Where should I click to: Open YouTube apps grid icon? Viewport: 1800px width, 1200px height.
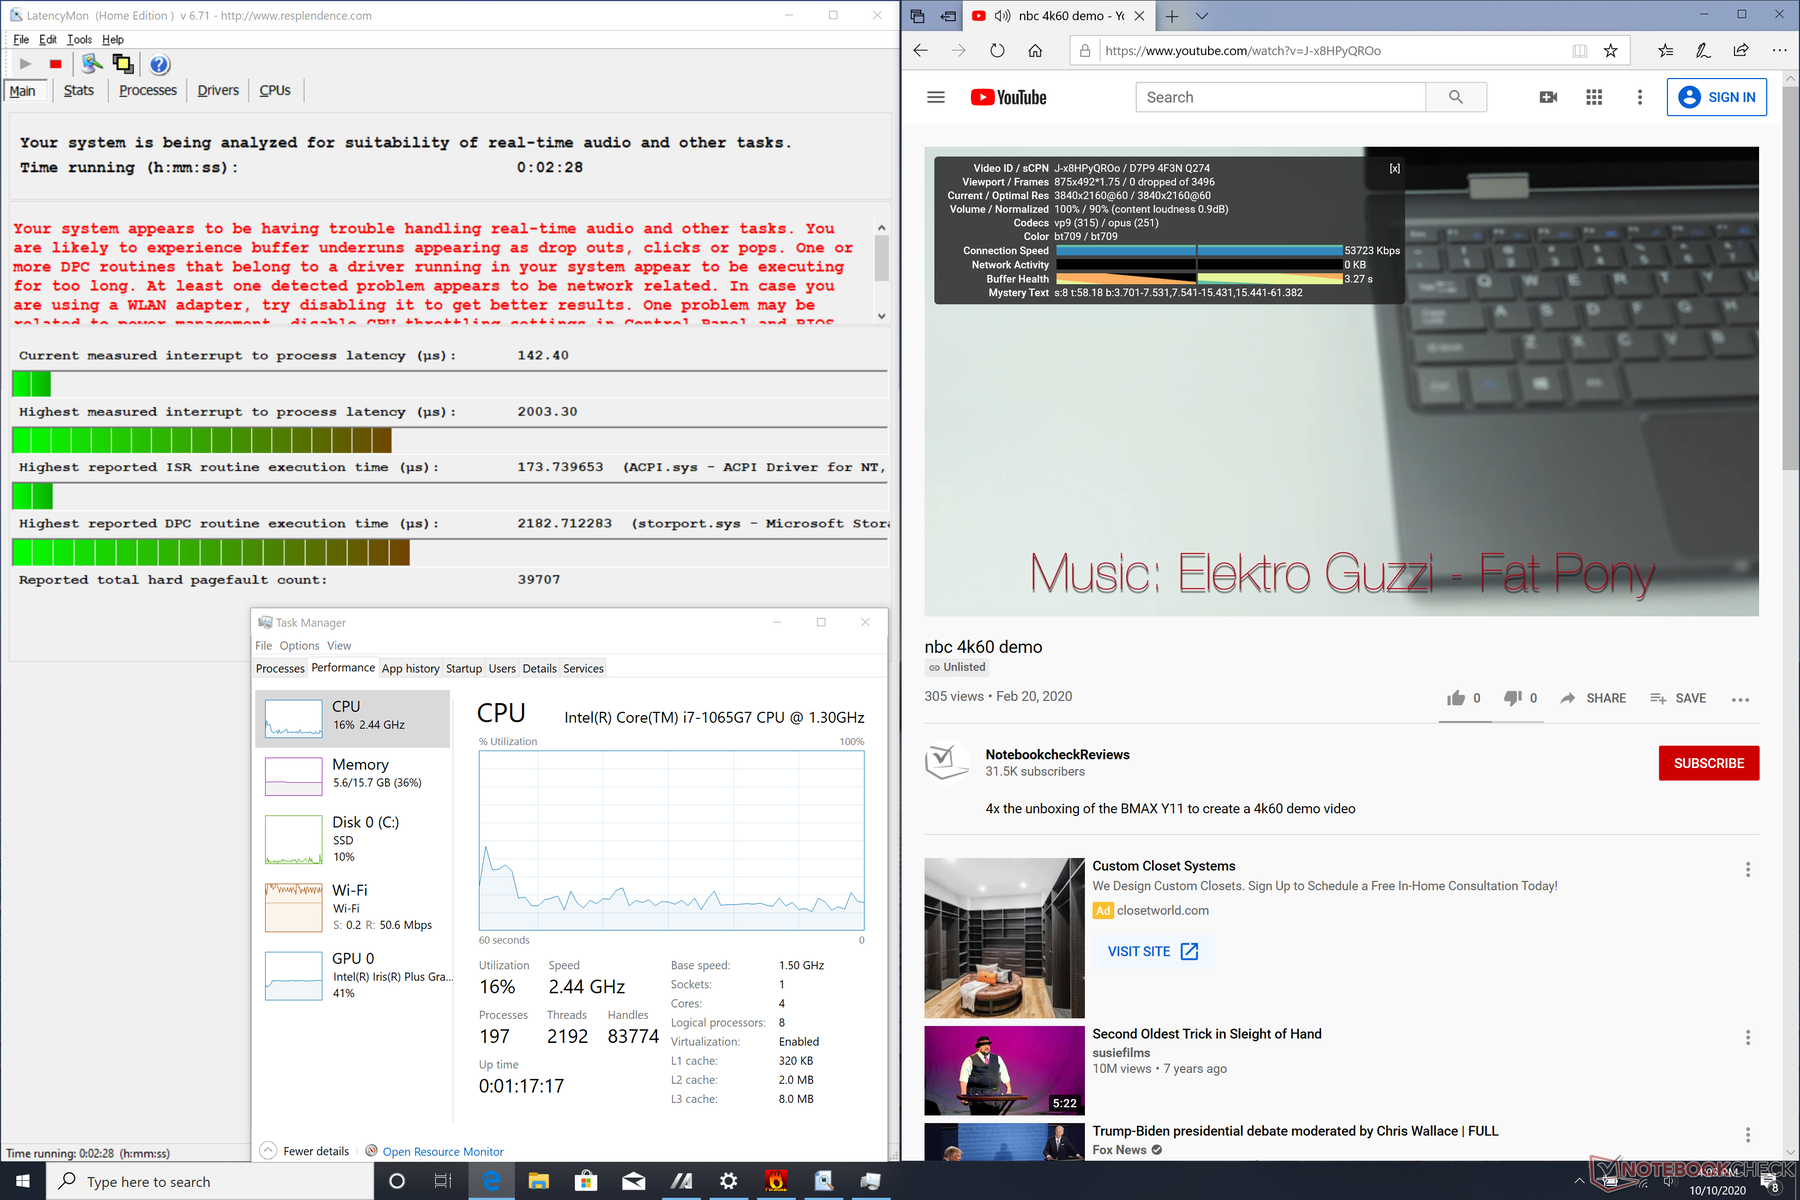click(1594, 97)
